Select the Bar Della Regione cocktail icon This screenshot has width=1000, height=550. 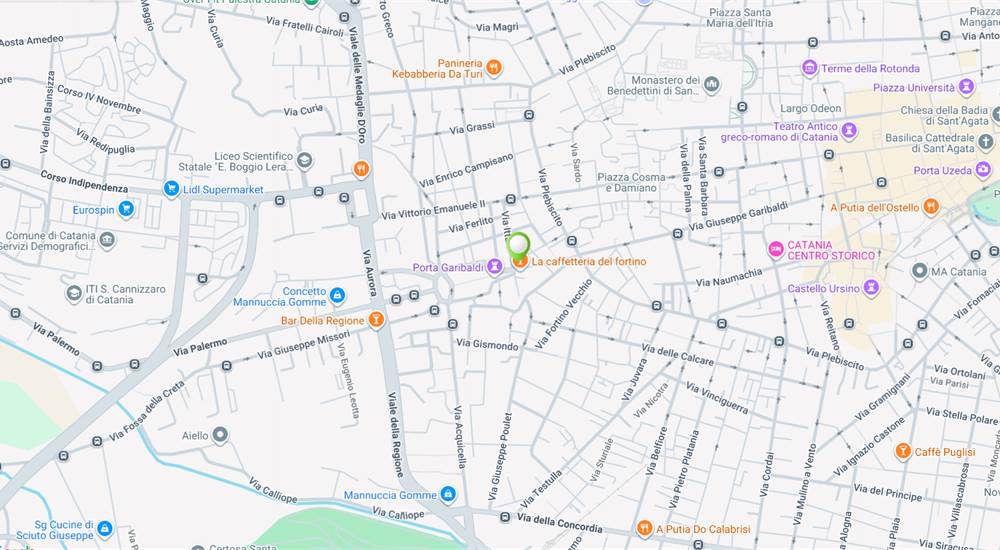pyautogui.click(x=376, y=320)
